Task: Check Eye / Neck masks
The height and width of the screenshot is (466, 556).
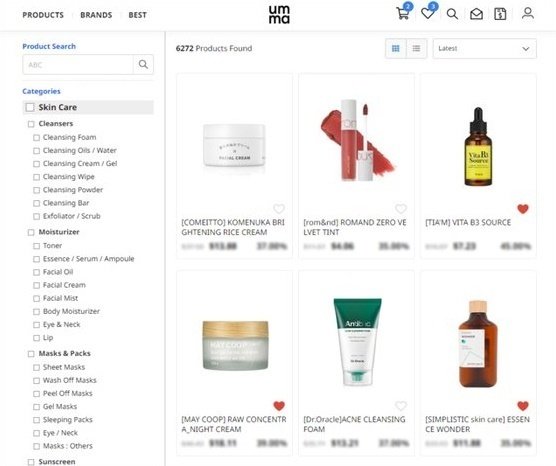Action: (x=36, y=433)
